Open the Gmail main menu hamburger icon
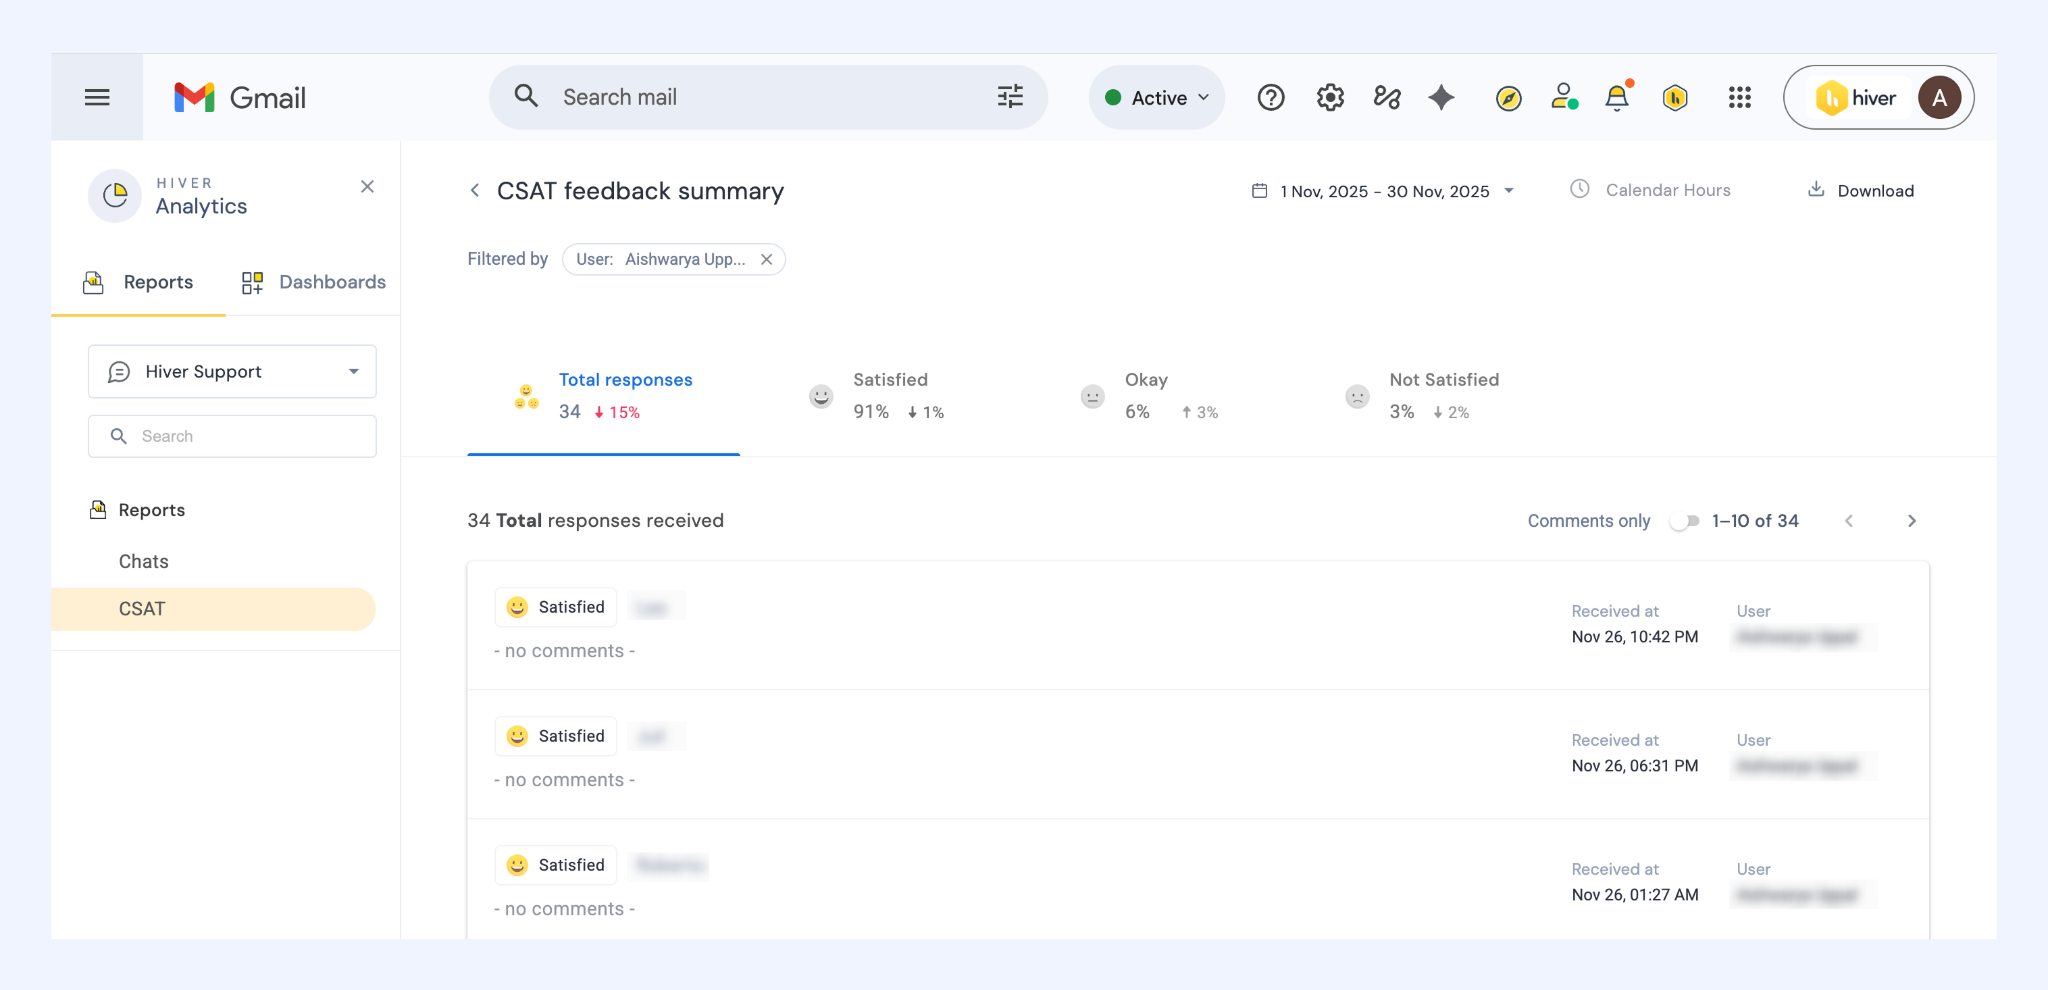 (x=97, y=97)
